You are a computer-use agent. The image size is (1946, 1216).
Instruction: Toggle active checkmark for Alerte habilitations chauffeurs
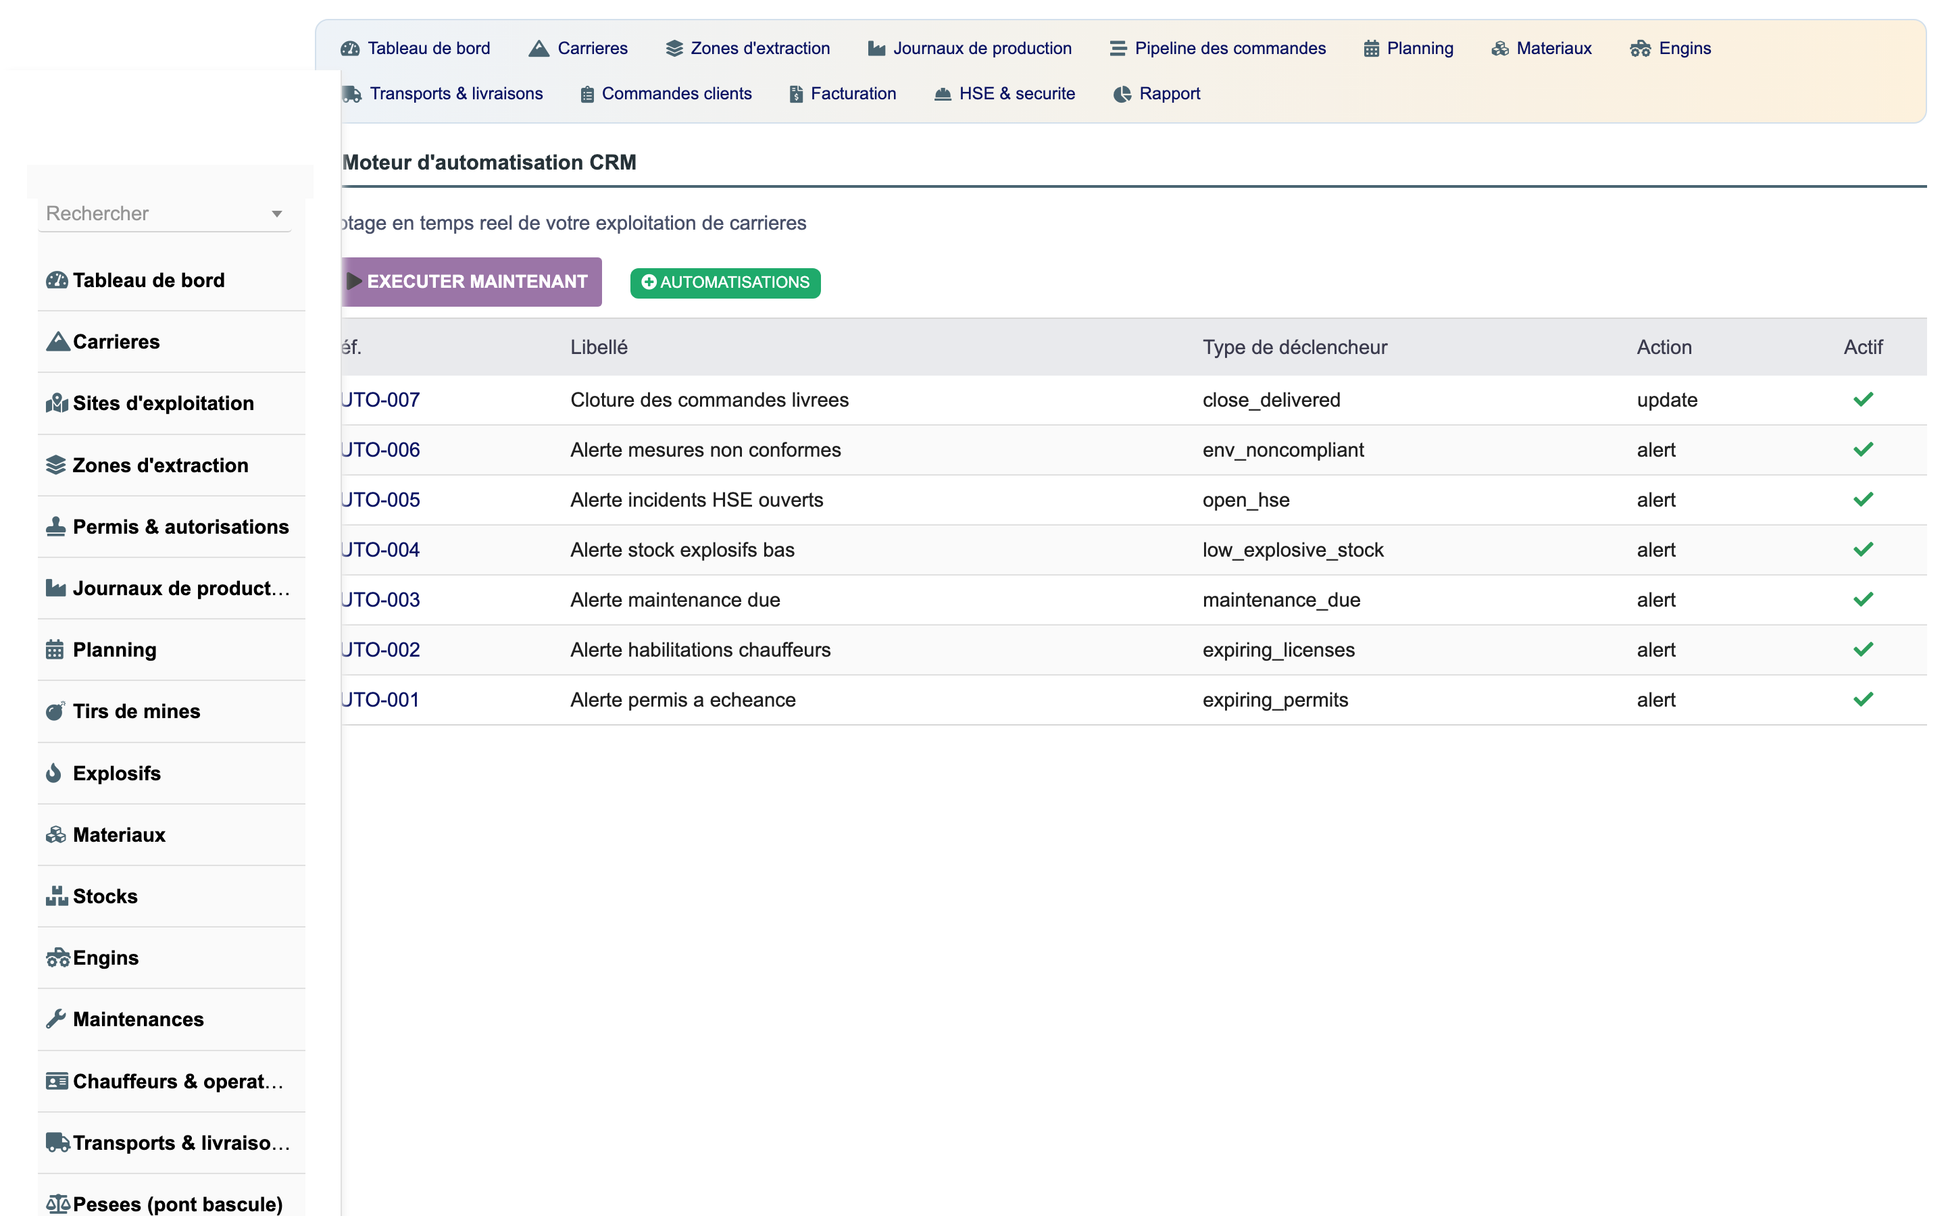pos(1863,650)
